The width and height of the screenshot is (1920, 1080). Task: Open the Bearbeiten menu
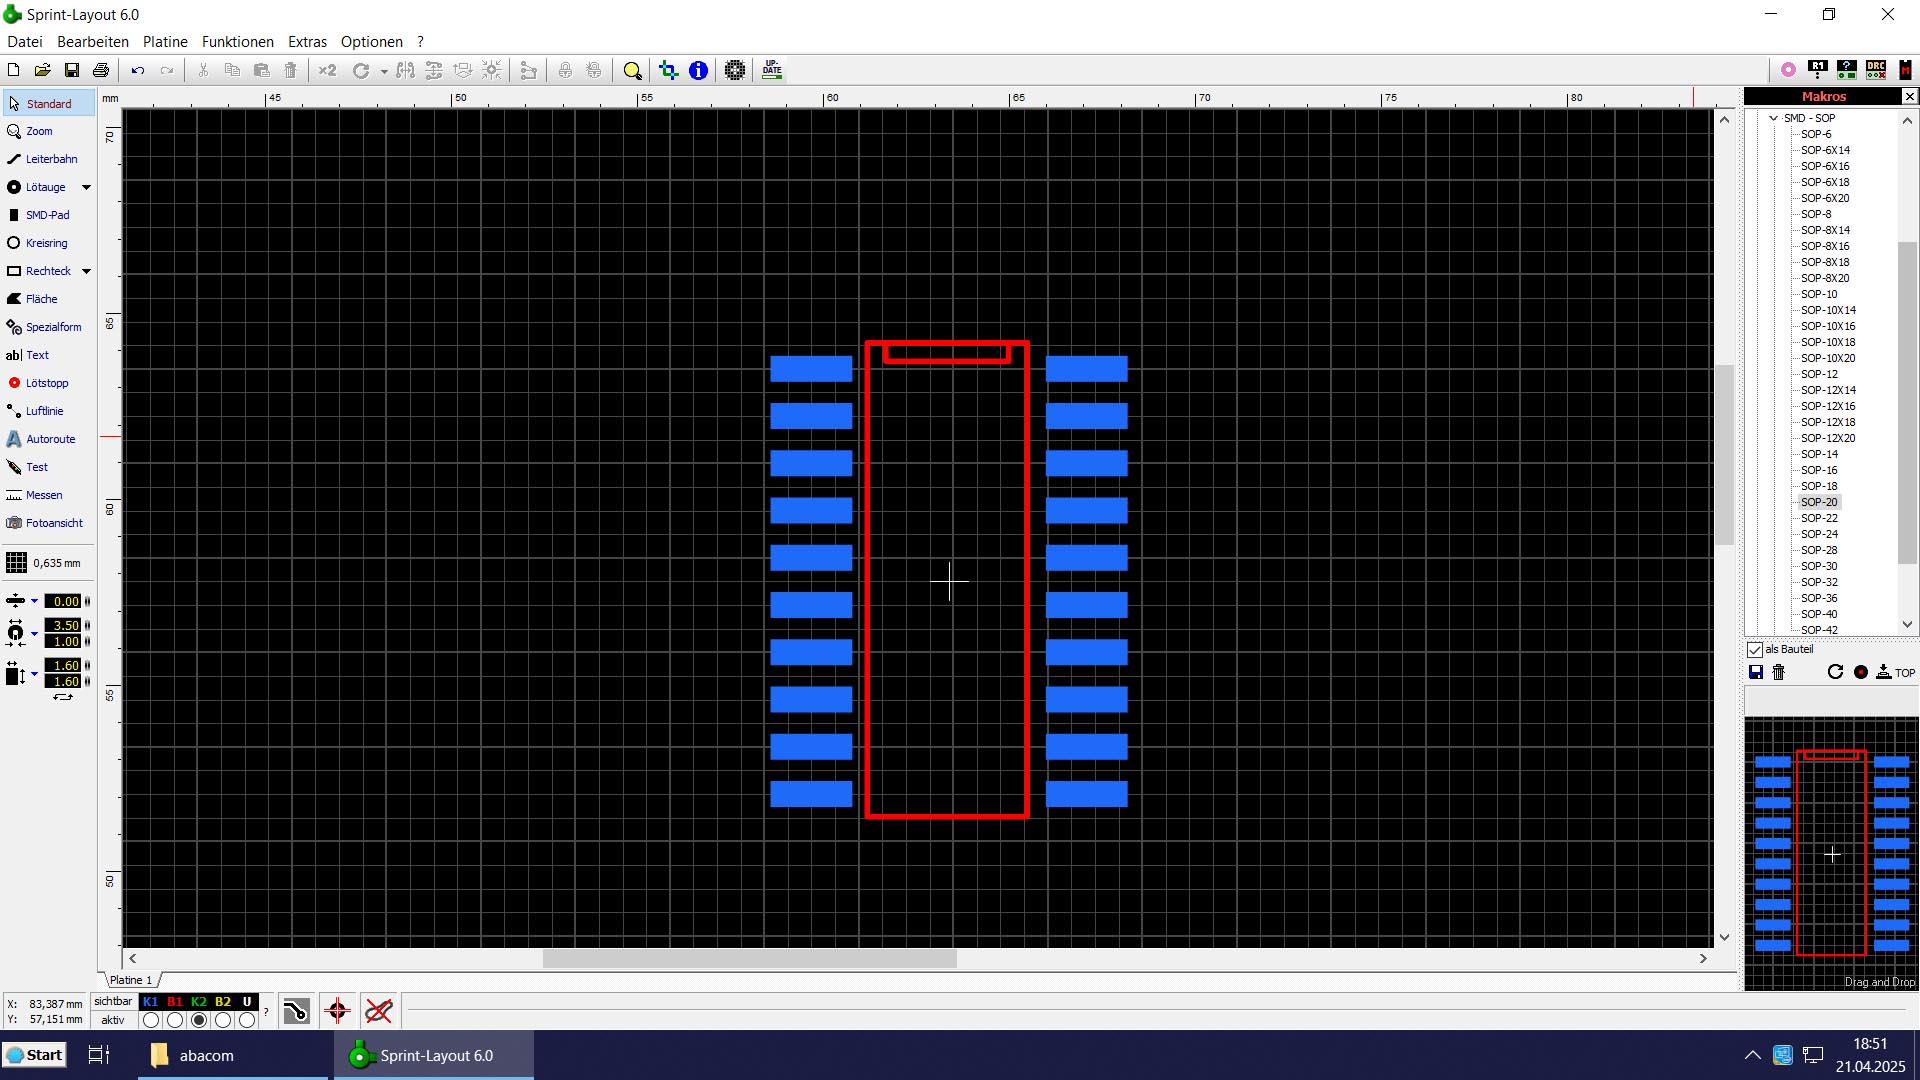pyautogui.click(x=93, y=42)
